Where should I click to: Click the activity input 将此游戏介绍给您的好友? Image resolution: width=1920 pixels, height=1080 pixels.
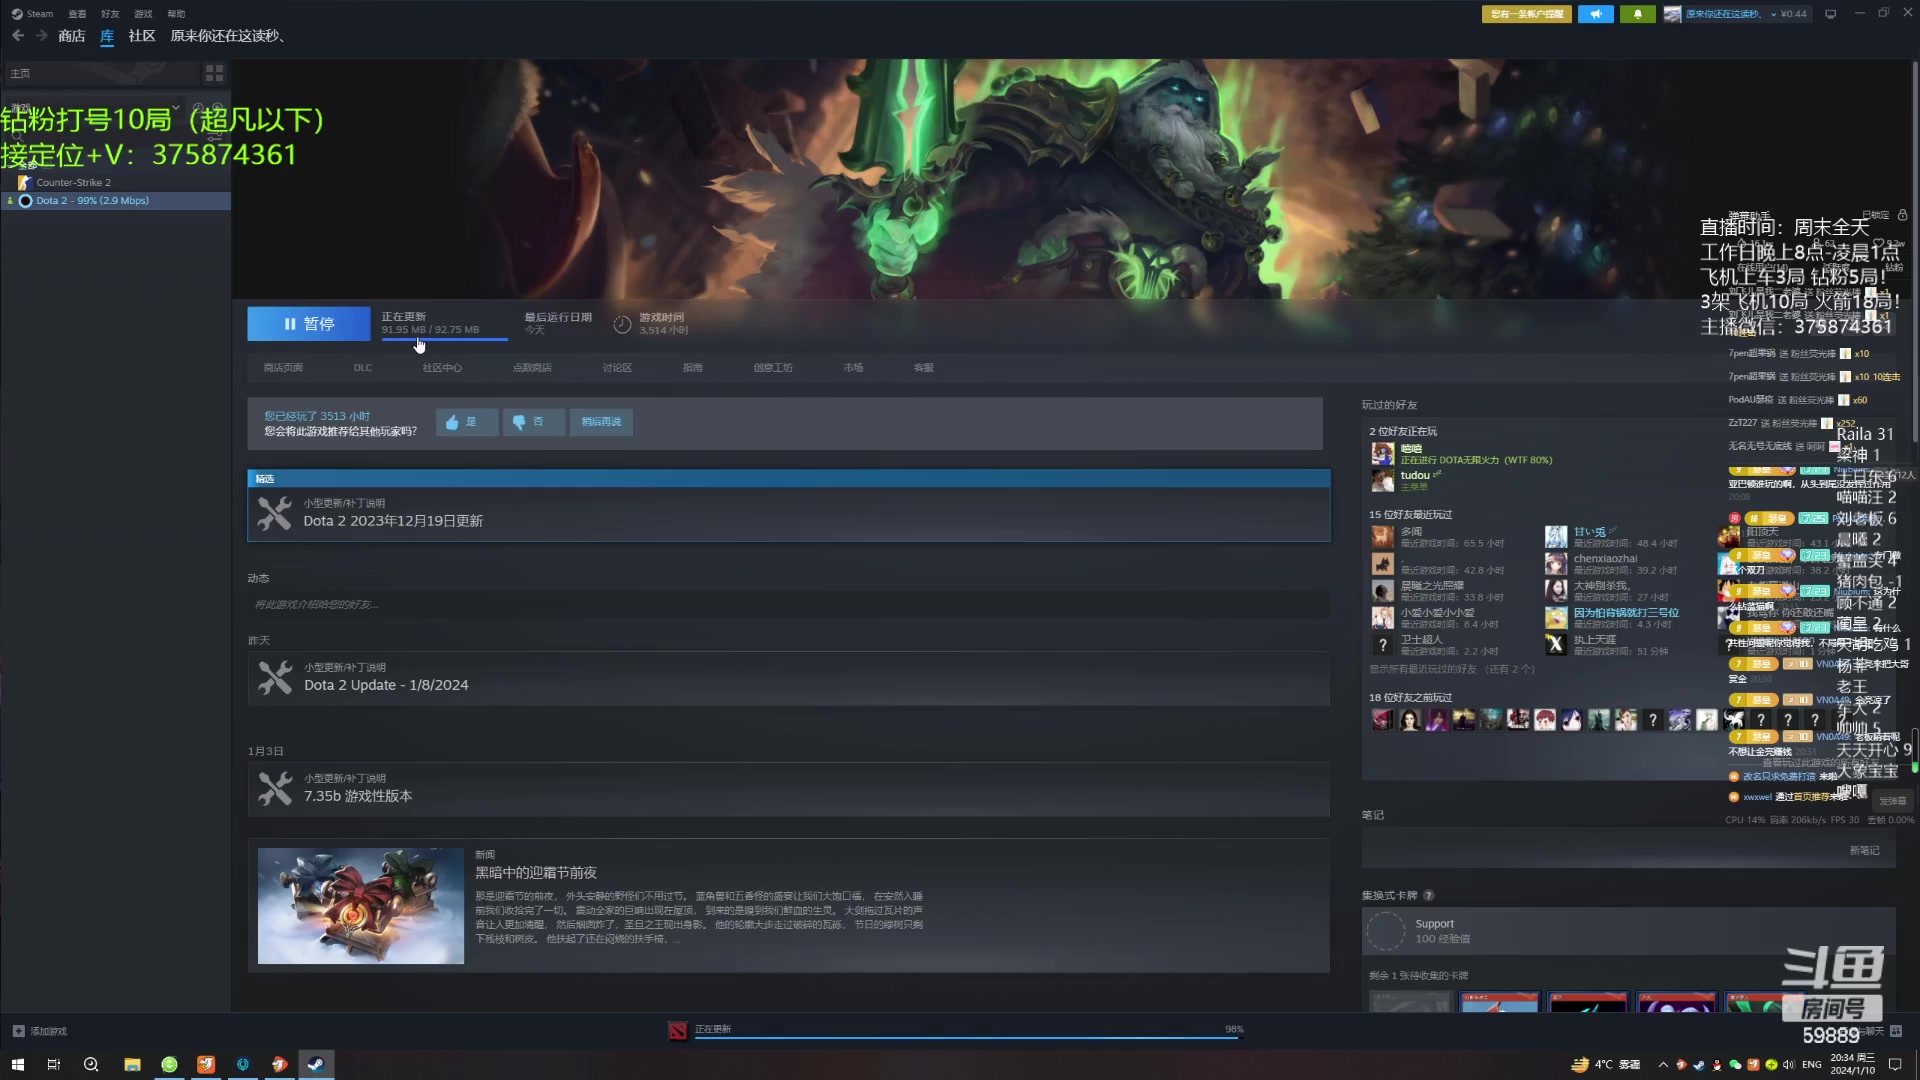point(789,604)
